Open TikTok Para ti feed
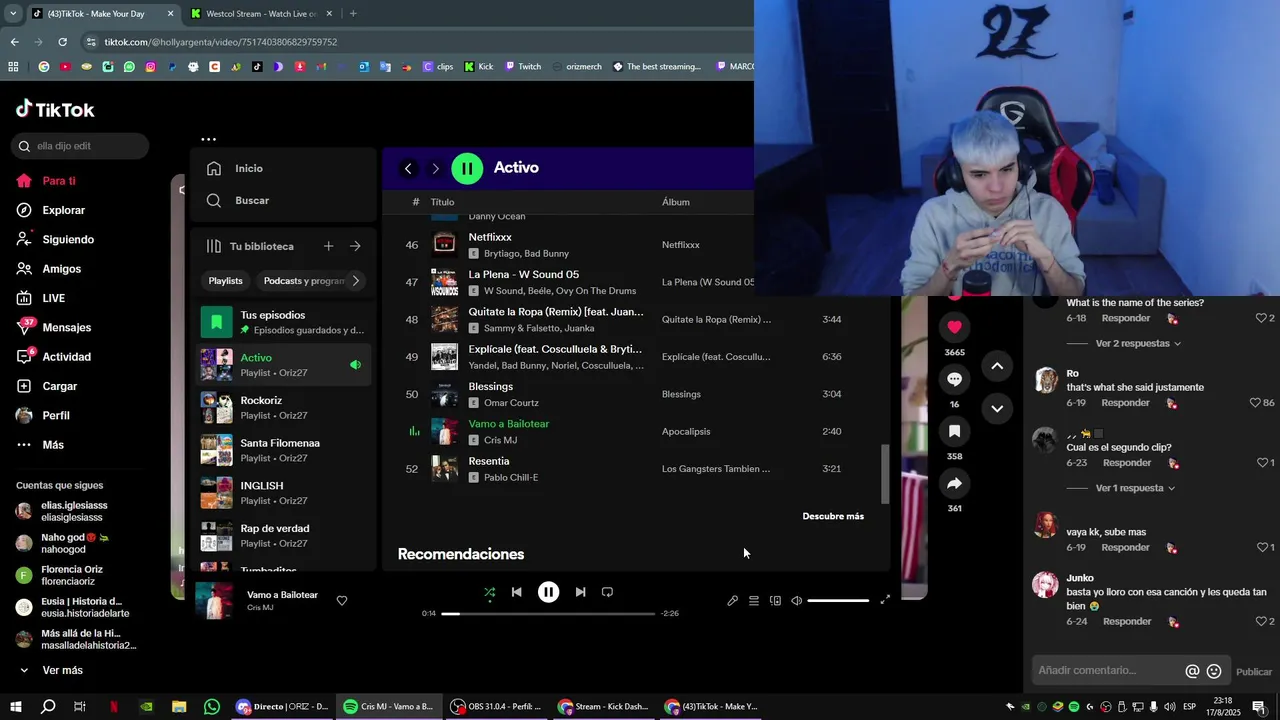The height and width of the screenshot is (720, 1280). click(x=58, y=181)
